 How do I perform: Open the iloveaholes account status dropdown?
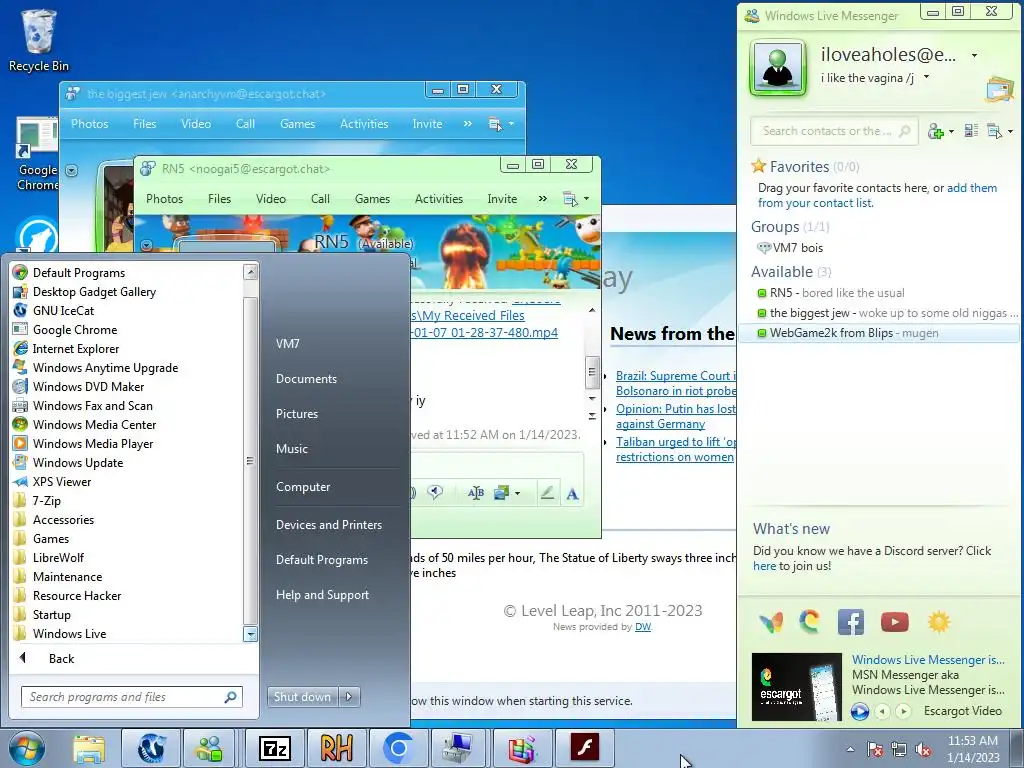tap(974, 56)
